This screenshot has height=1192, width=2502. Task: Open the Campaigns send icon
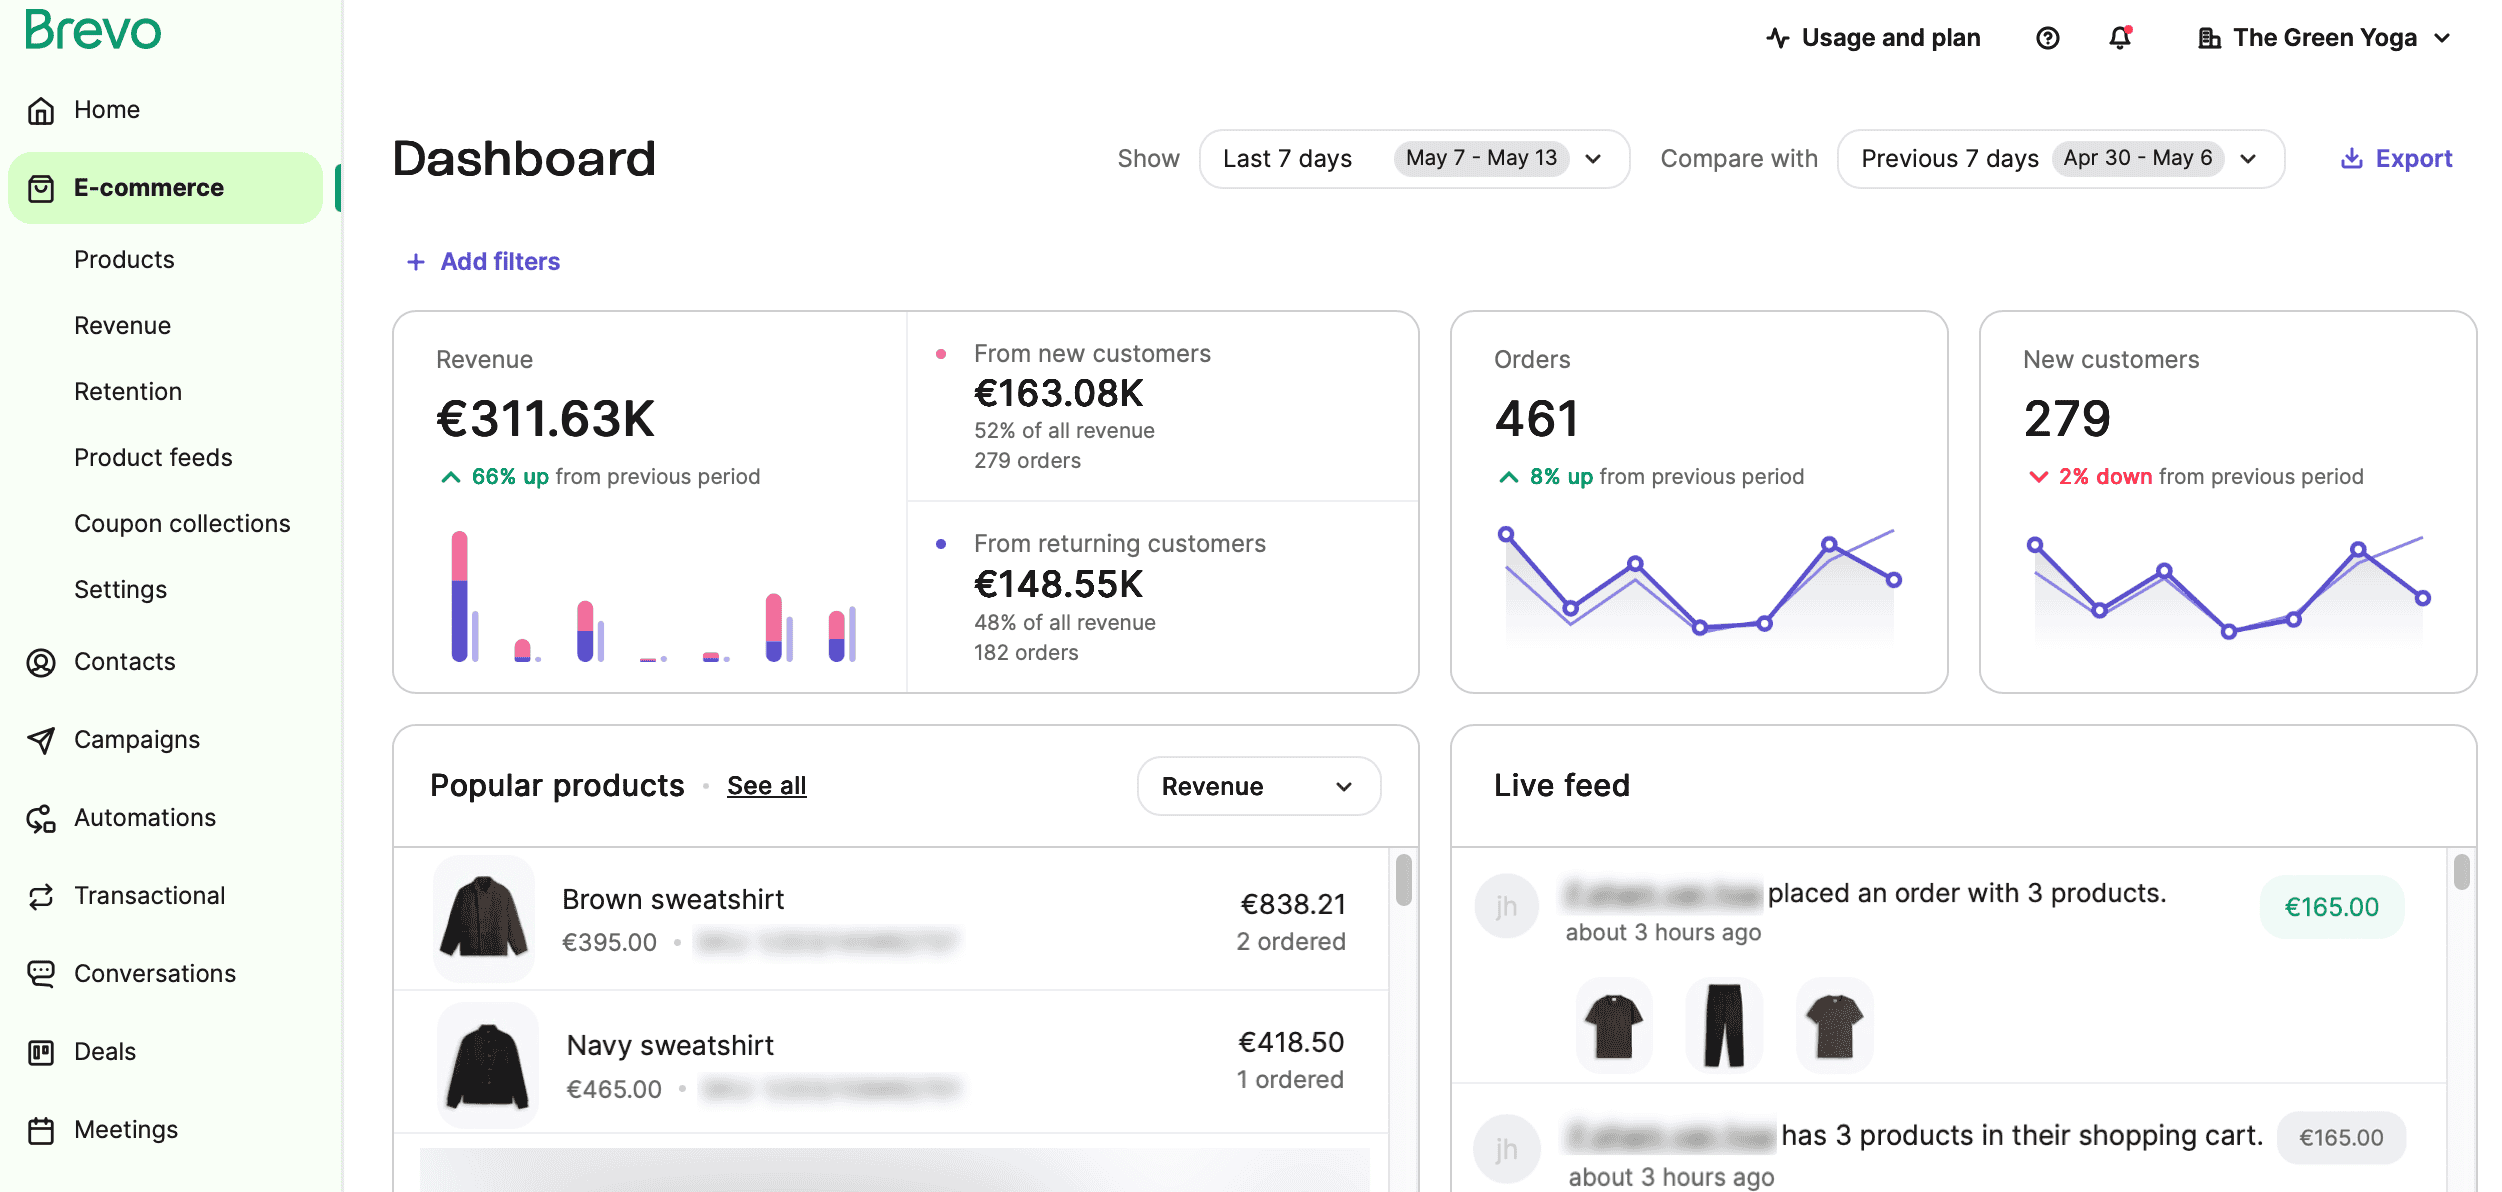tap(40, 739)
